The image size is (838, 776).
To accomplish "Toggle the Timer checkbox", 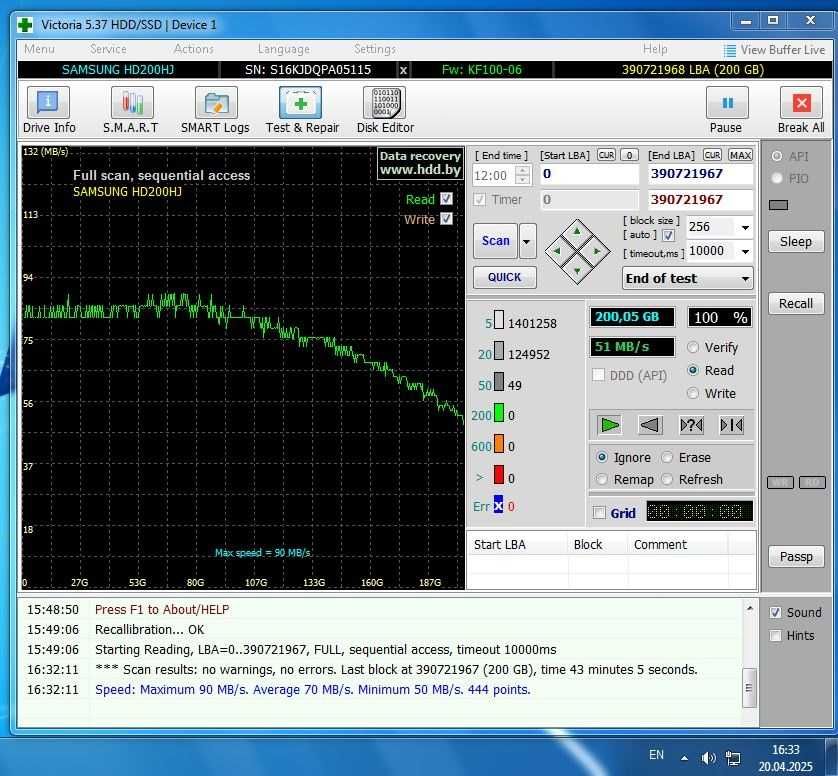I will click(479, 199).
